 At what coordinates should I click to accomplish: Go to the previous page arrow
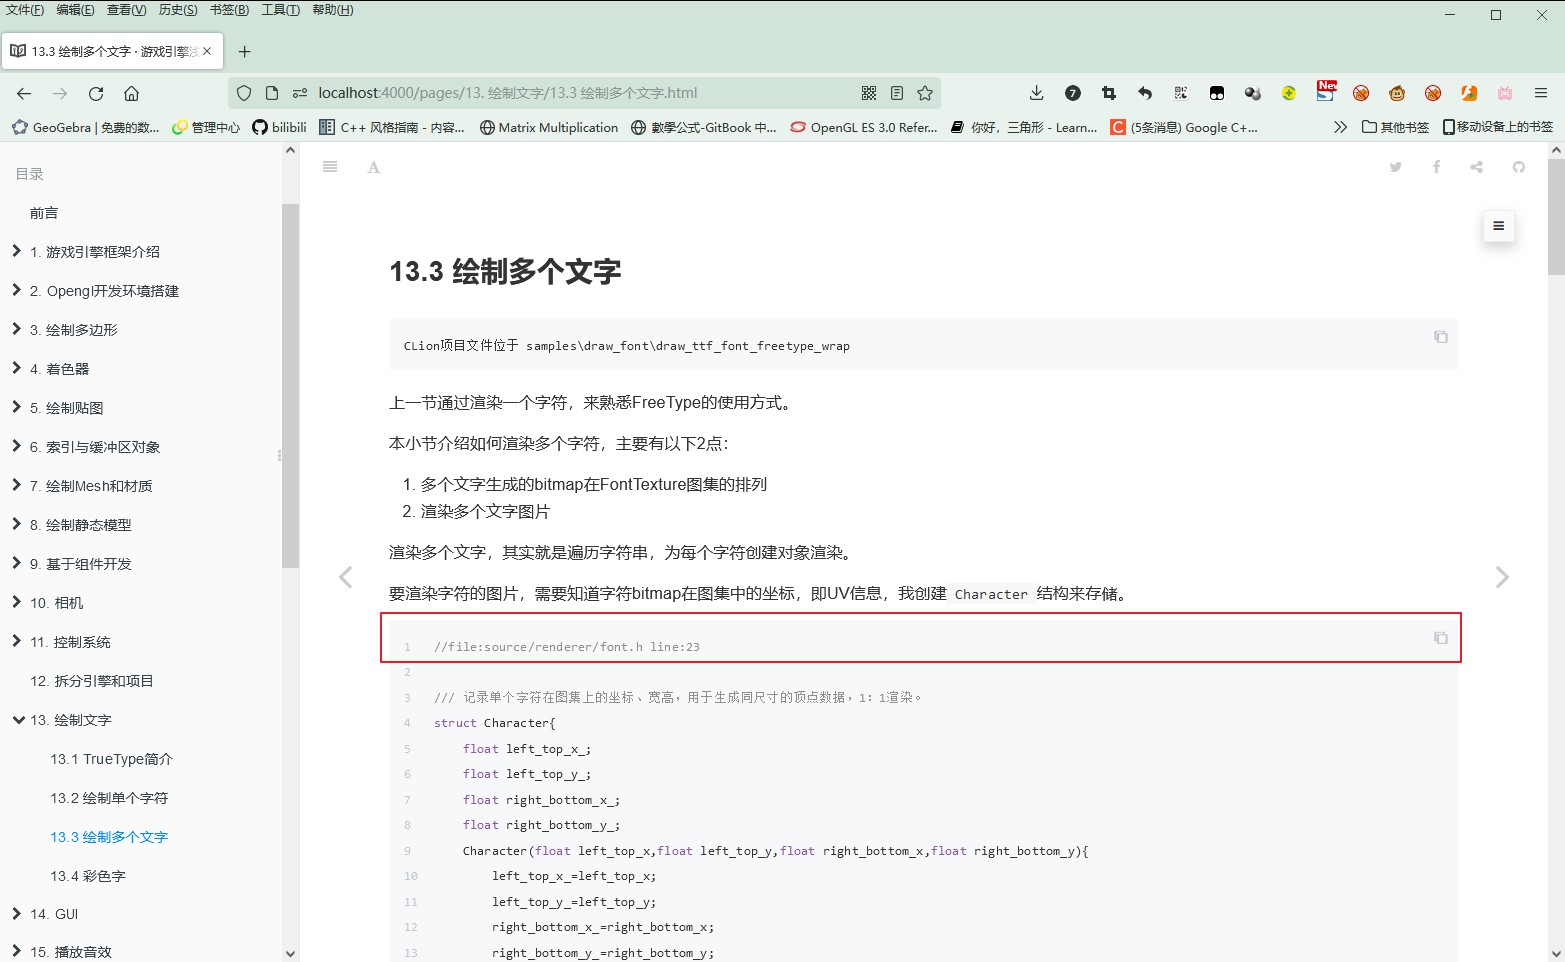coord(346,577)
